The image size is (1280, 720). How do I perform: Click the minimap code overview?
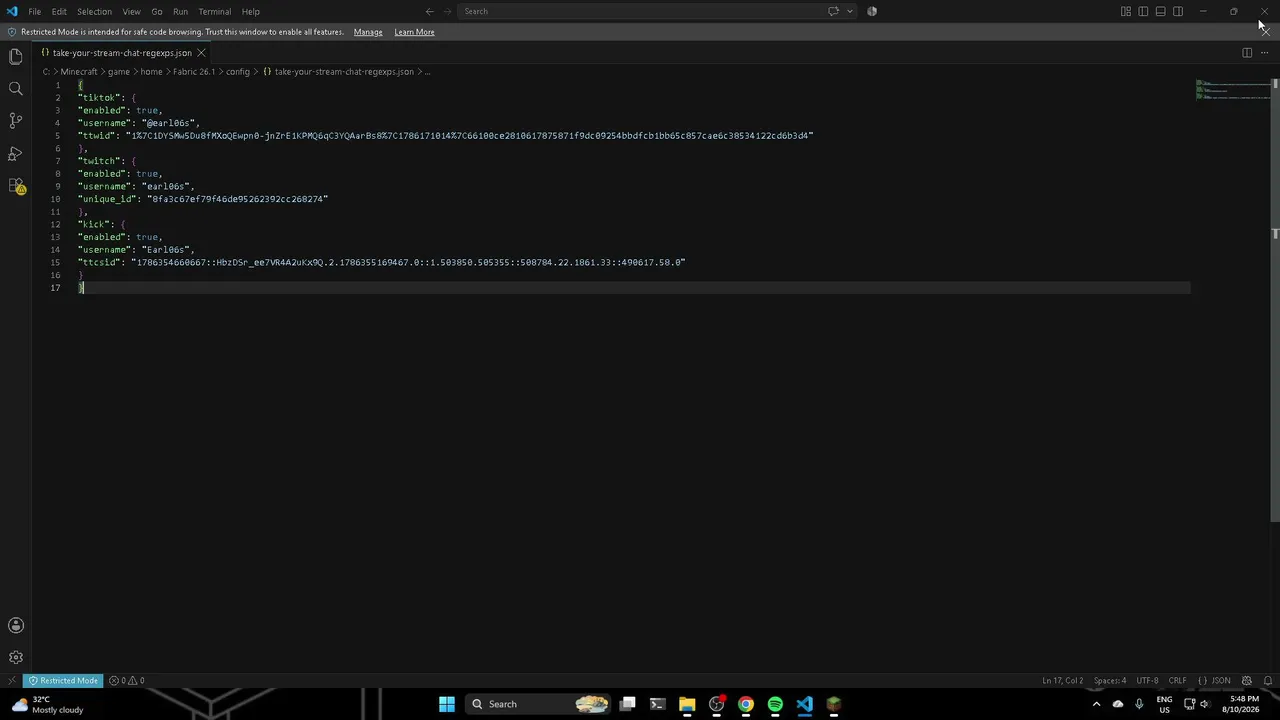[x=1232, y=90]
